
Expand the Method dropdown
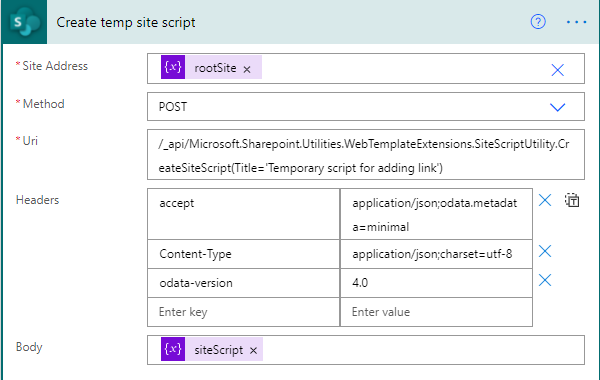pyautogui.click(x=558, y=107)
